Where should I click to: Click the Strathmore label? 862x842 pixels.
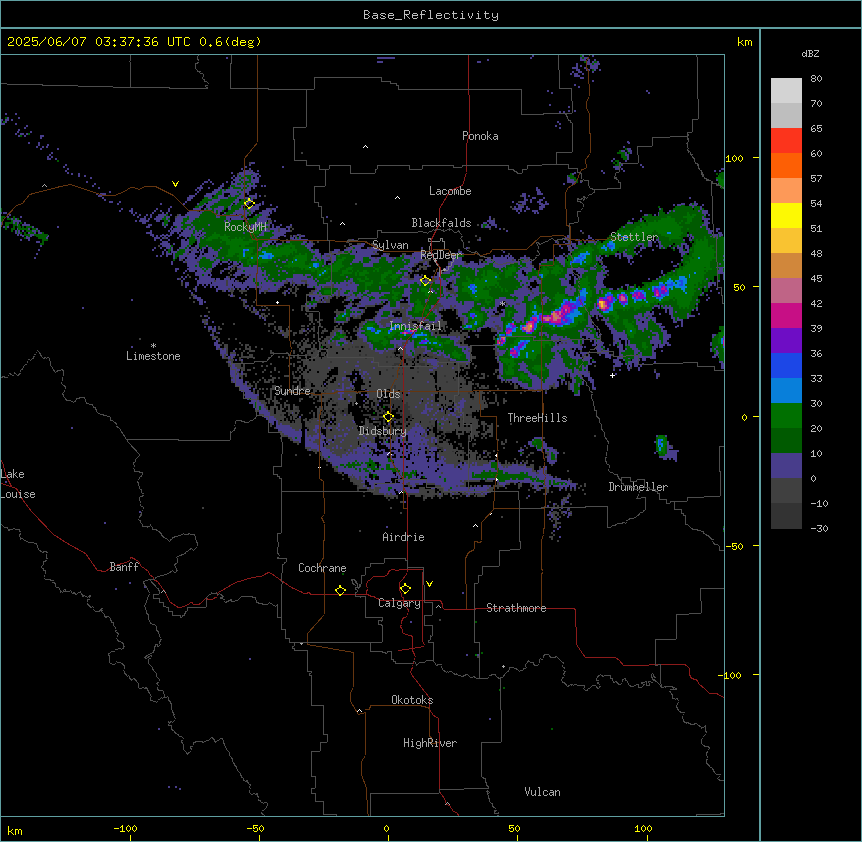click(516, 608)
